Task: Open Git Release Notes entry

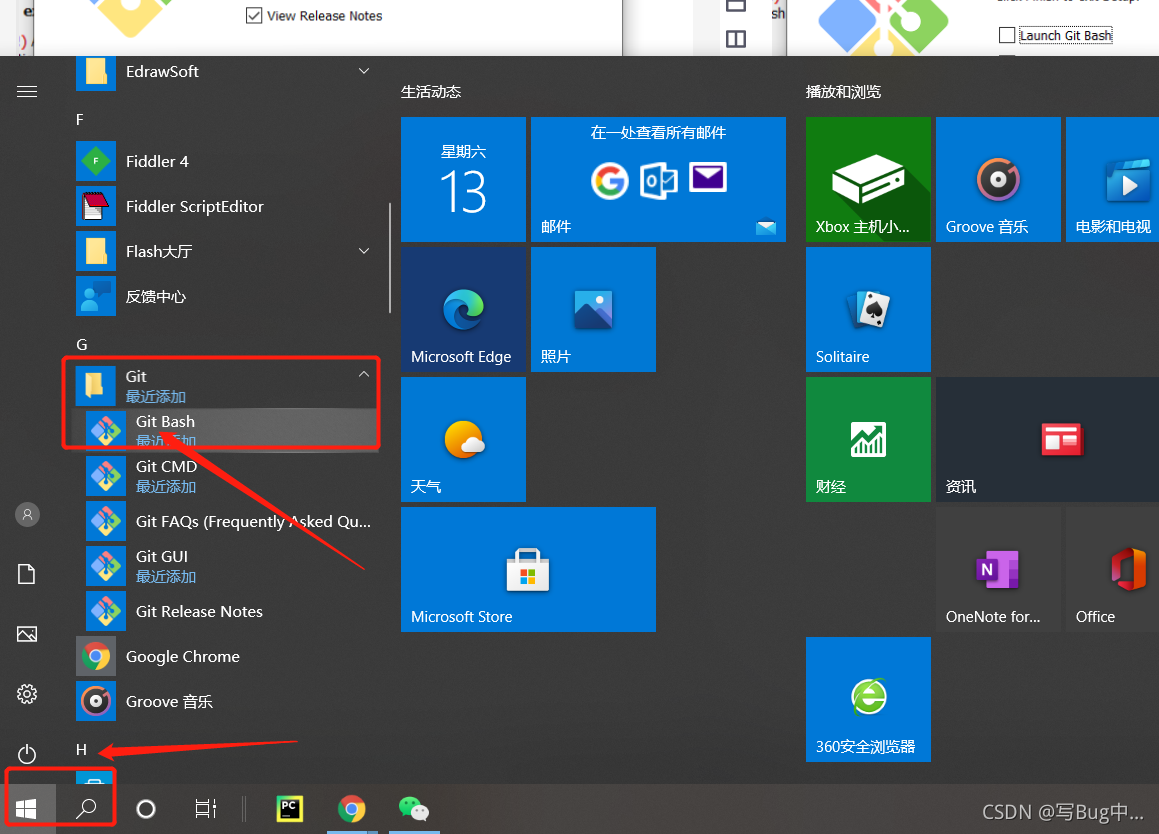Action: (x=227, y=611)
